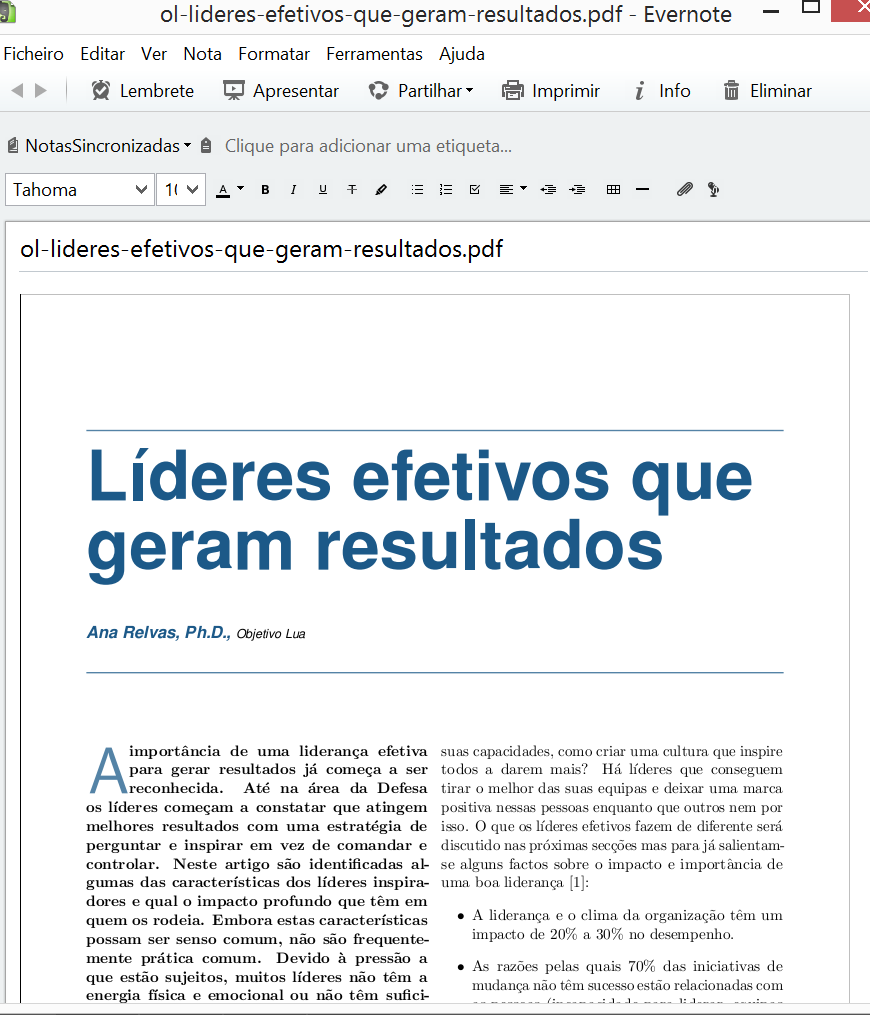870x1015 pixels.
Task: Click the font color letter A
Action: [x=223, y=190]
